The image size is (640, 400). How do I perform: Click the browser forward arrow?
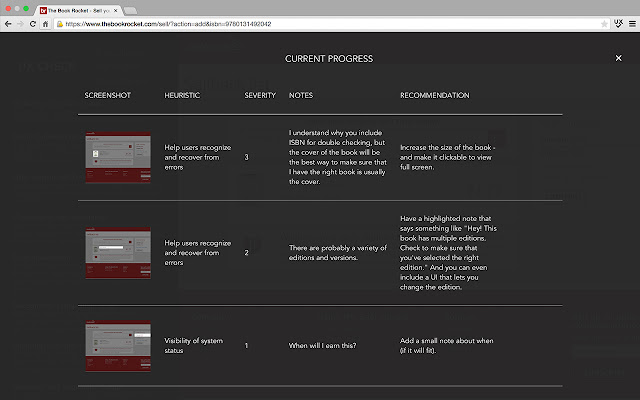pyautogui.click(x=22, y=23)
